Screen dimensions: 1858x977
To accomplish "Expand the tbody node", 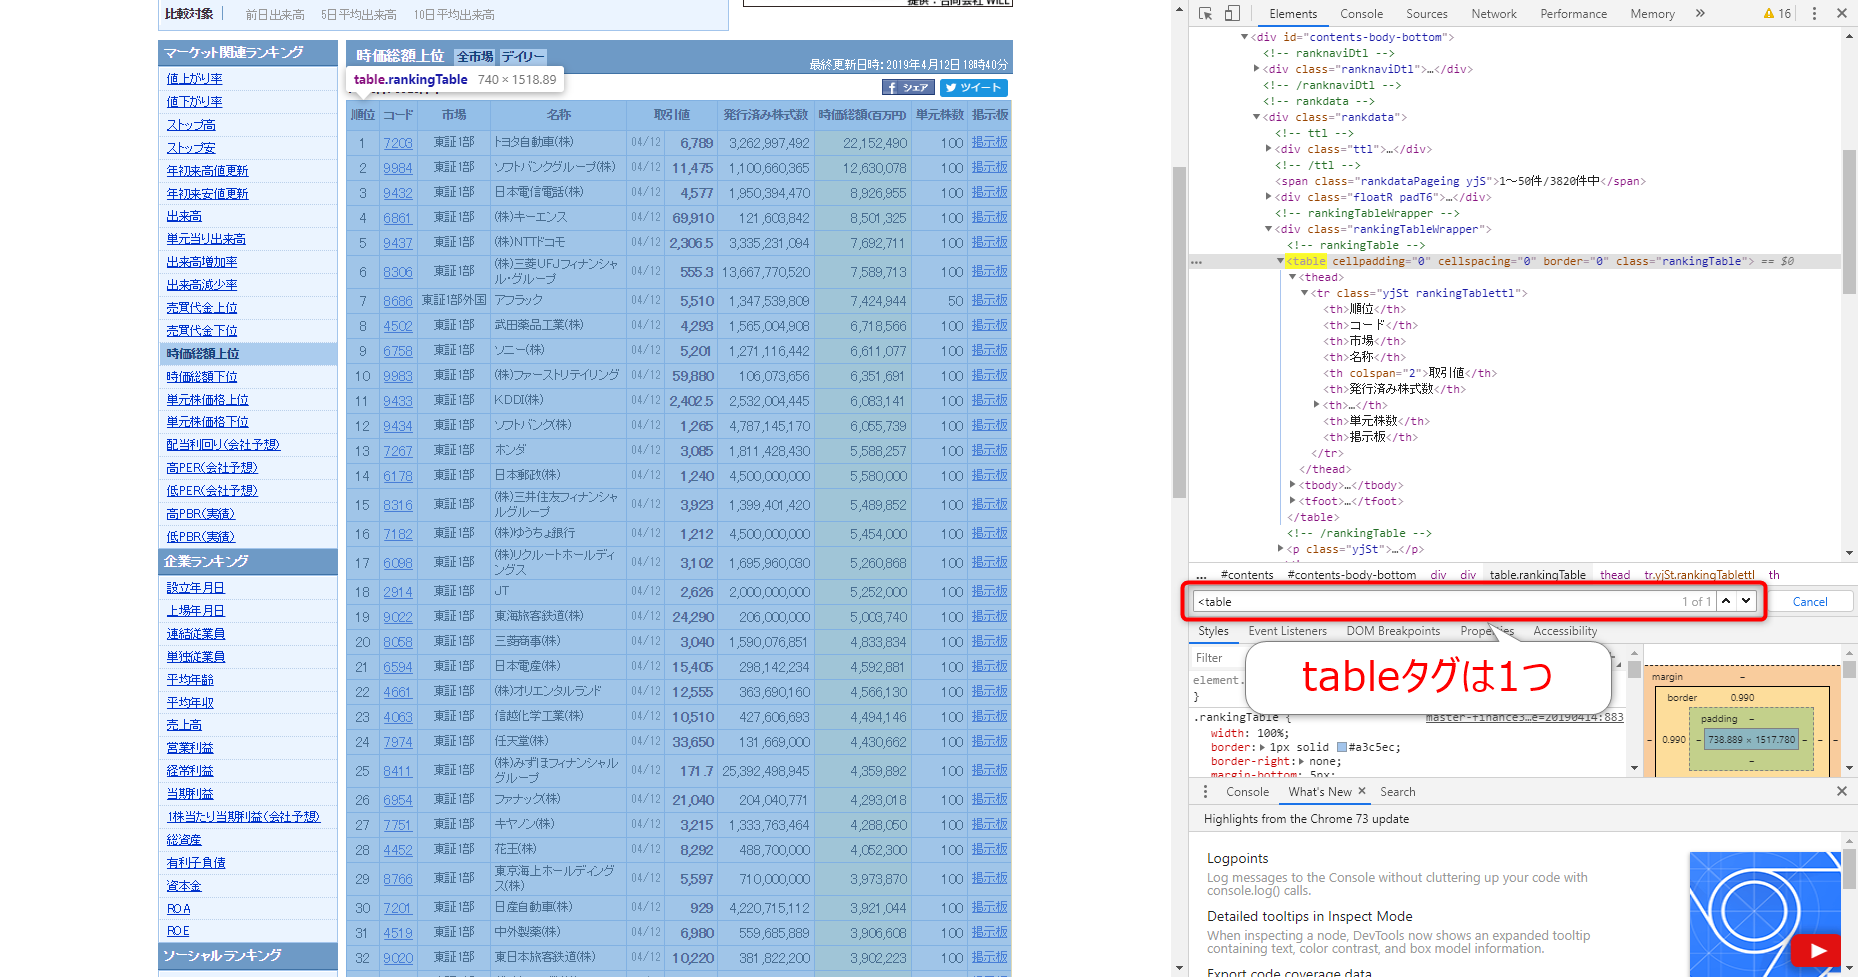I will (1292, 485).
